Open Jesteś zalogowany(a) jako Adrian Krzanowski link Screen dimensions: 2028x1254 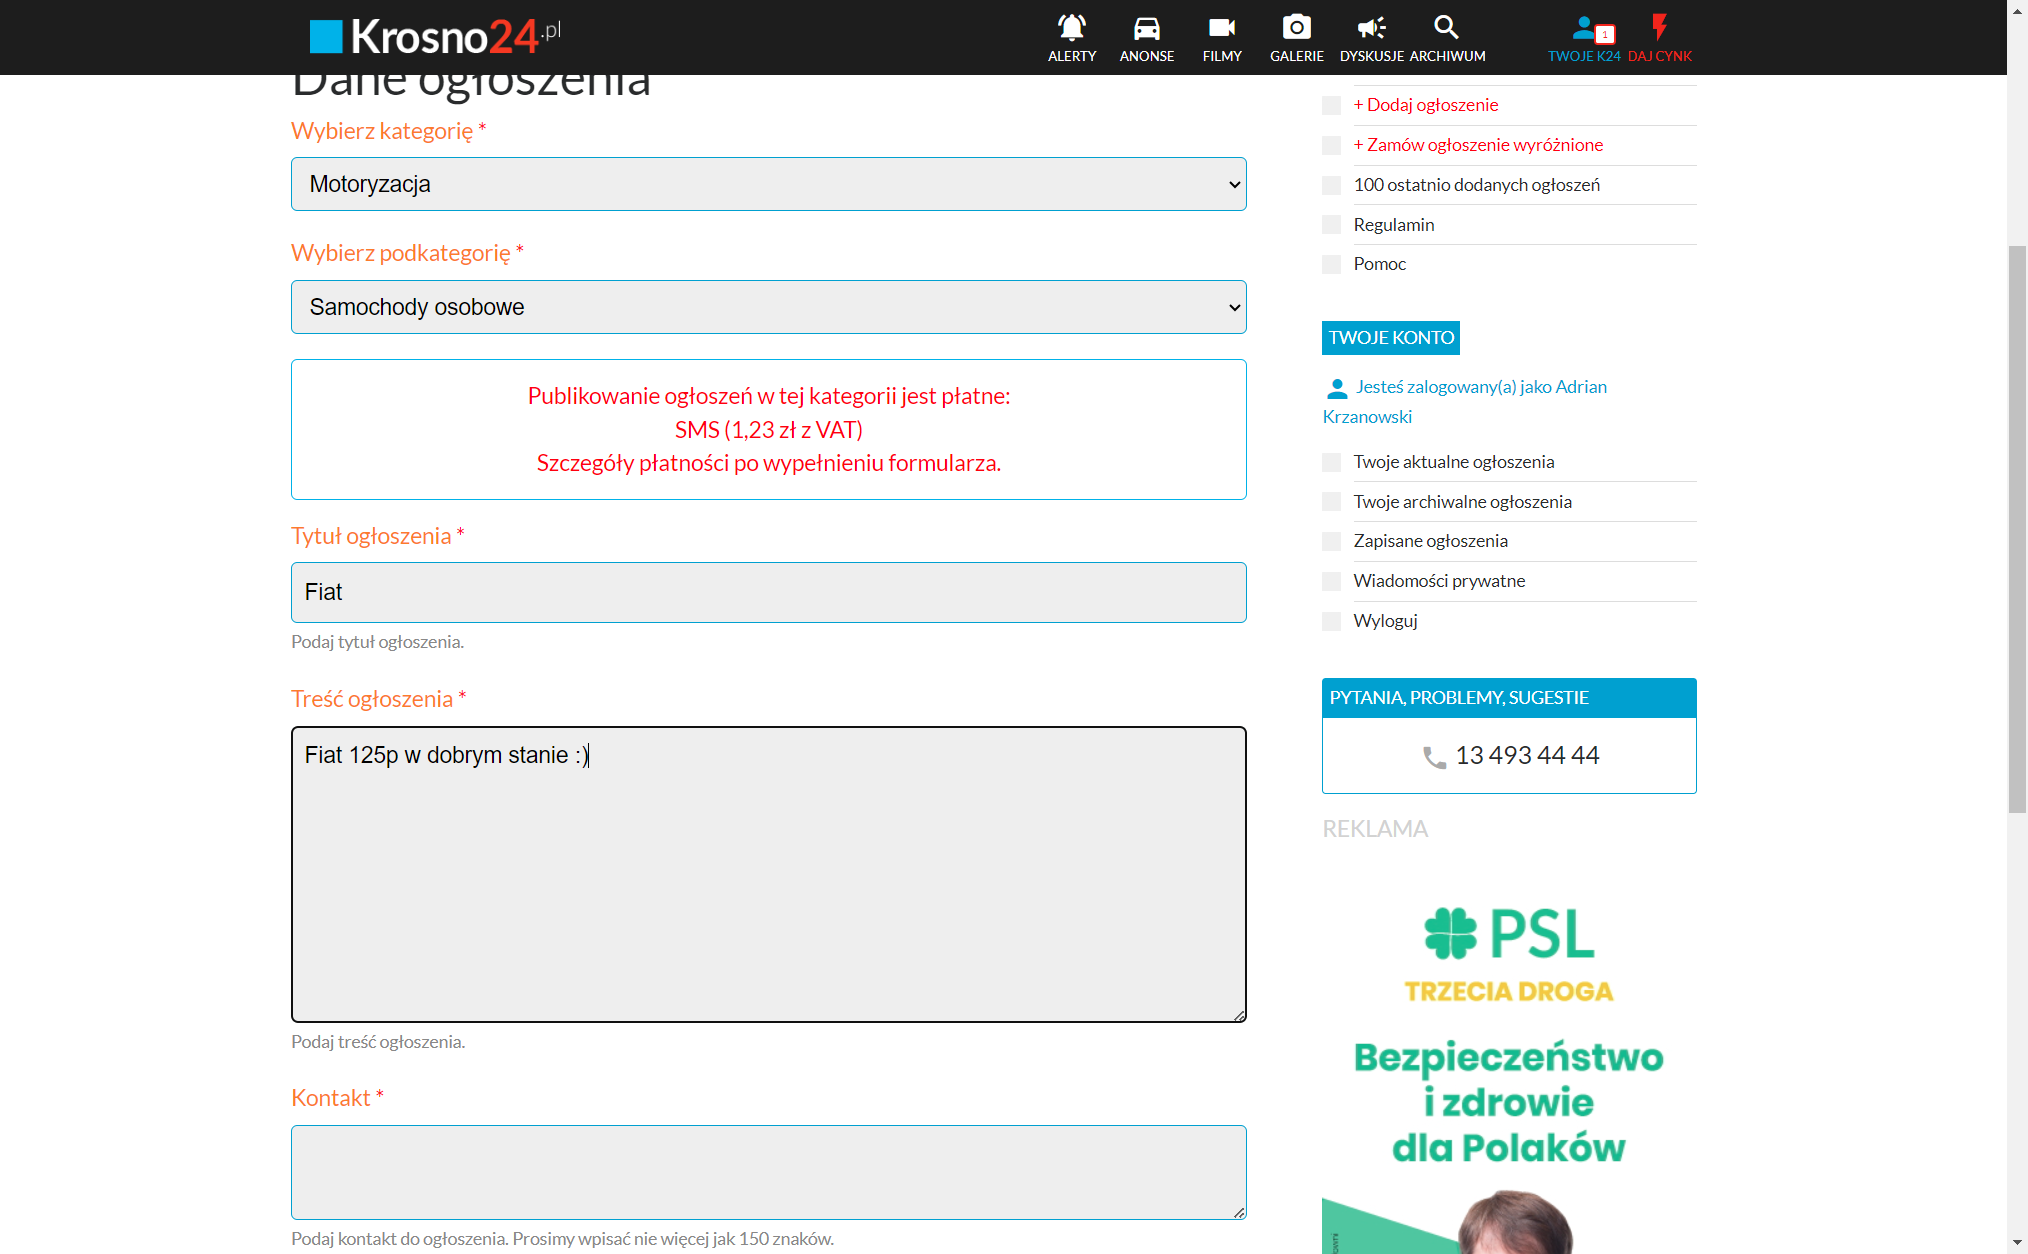pos(1465,401)
